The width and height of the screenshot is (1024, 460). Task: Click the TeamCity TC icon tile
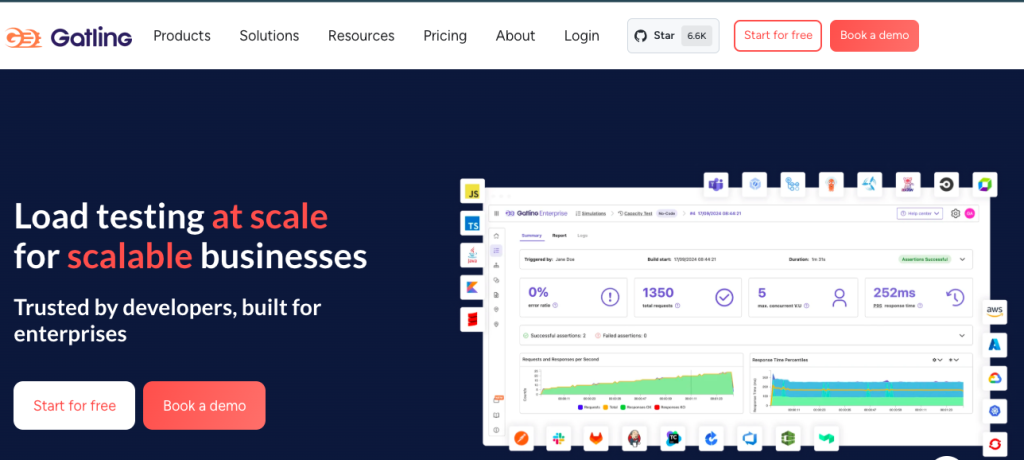coord(672,439)
